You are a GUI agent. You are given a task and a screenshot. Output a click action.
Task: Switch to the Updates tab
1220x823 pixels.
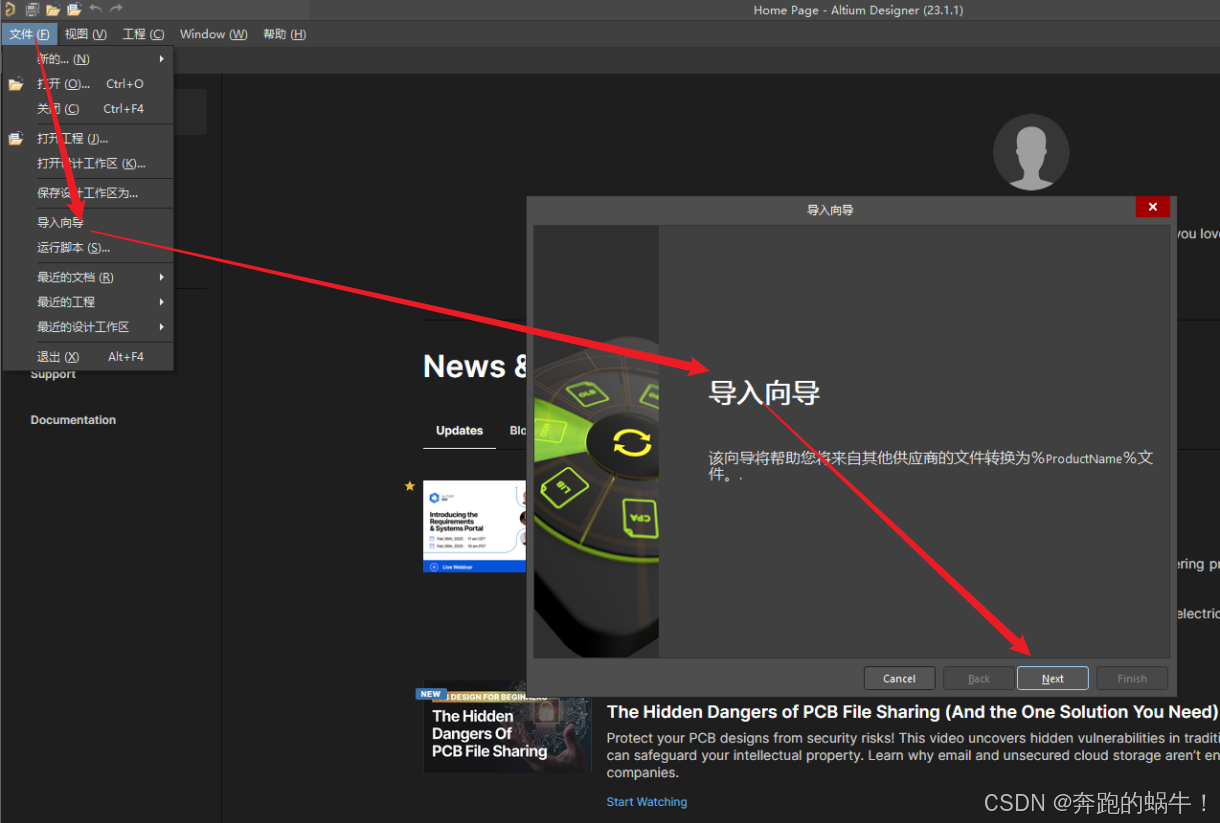click(x=459, y=431)
